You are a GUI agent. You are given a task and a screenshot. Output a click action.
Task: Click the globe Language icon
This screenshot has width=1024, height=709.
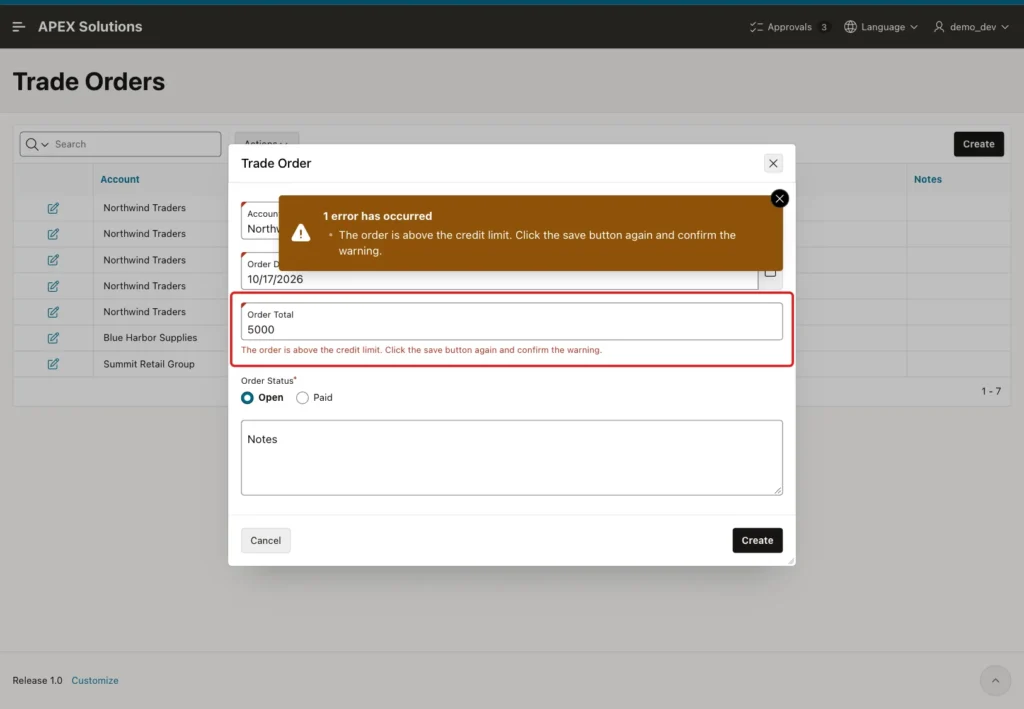(850, 27)
